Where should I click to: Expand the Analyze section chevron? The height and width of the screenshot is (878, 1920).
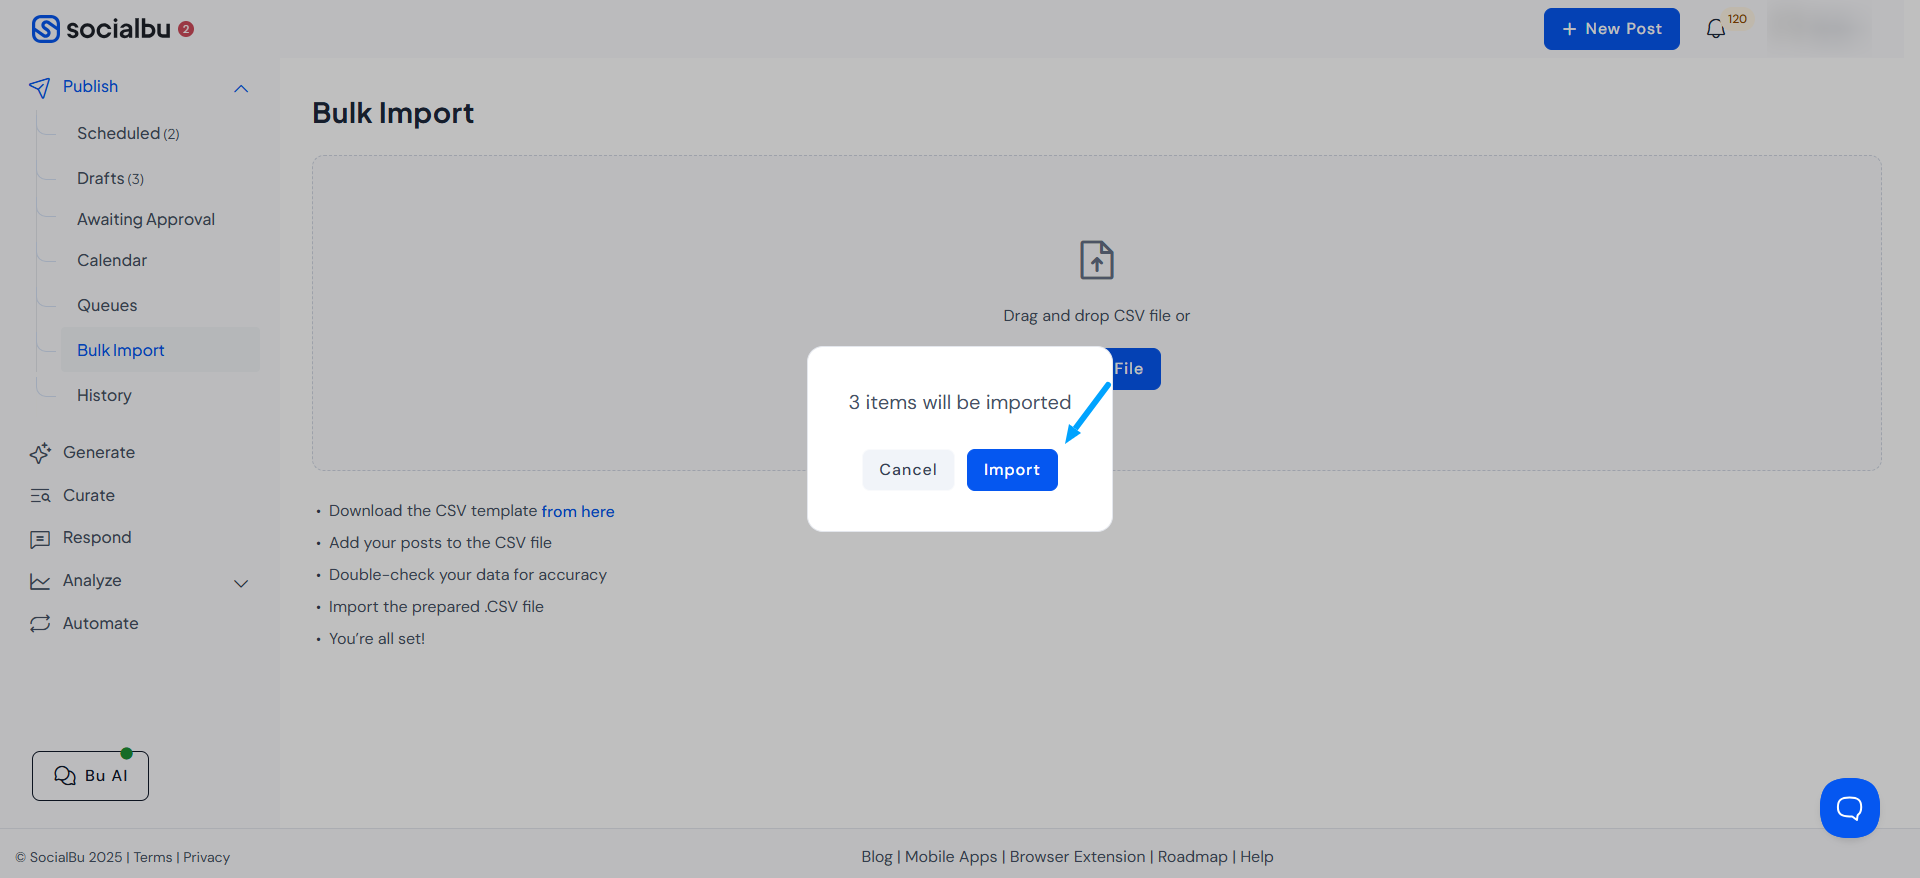pyautogui.click(x=241, y=583)
